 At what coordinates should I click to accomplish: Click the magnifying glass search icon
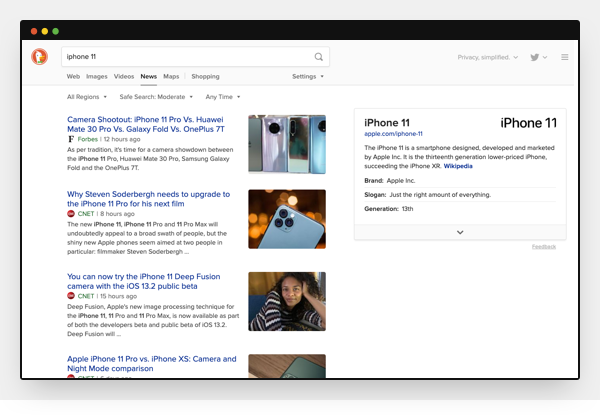coord(318,57)
